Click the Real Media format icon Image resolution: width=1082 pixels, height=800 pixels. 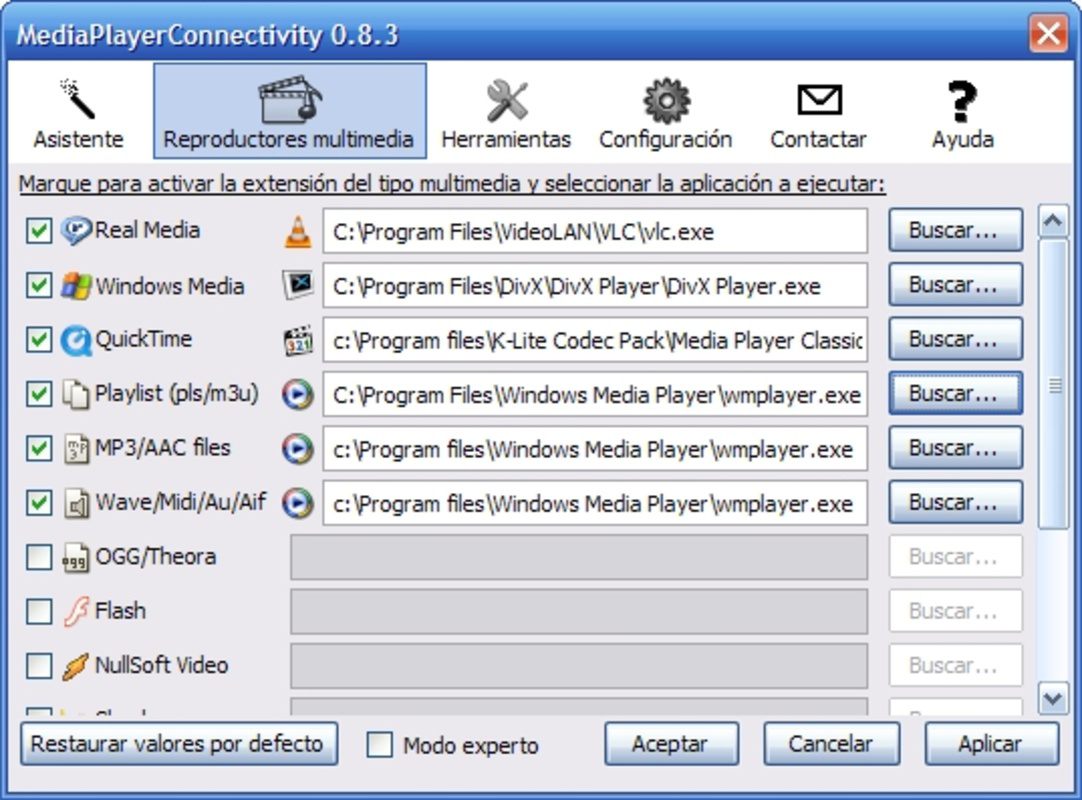pos(75,231)
